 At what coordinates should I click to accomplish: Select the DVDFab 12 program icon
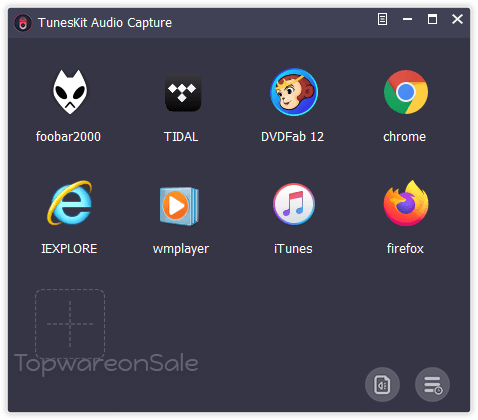[294, 92]
